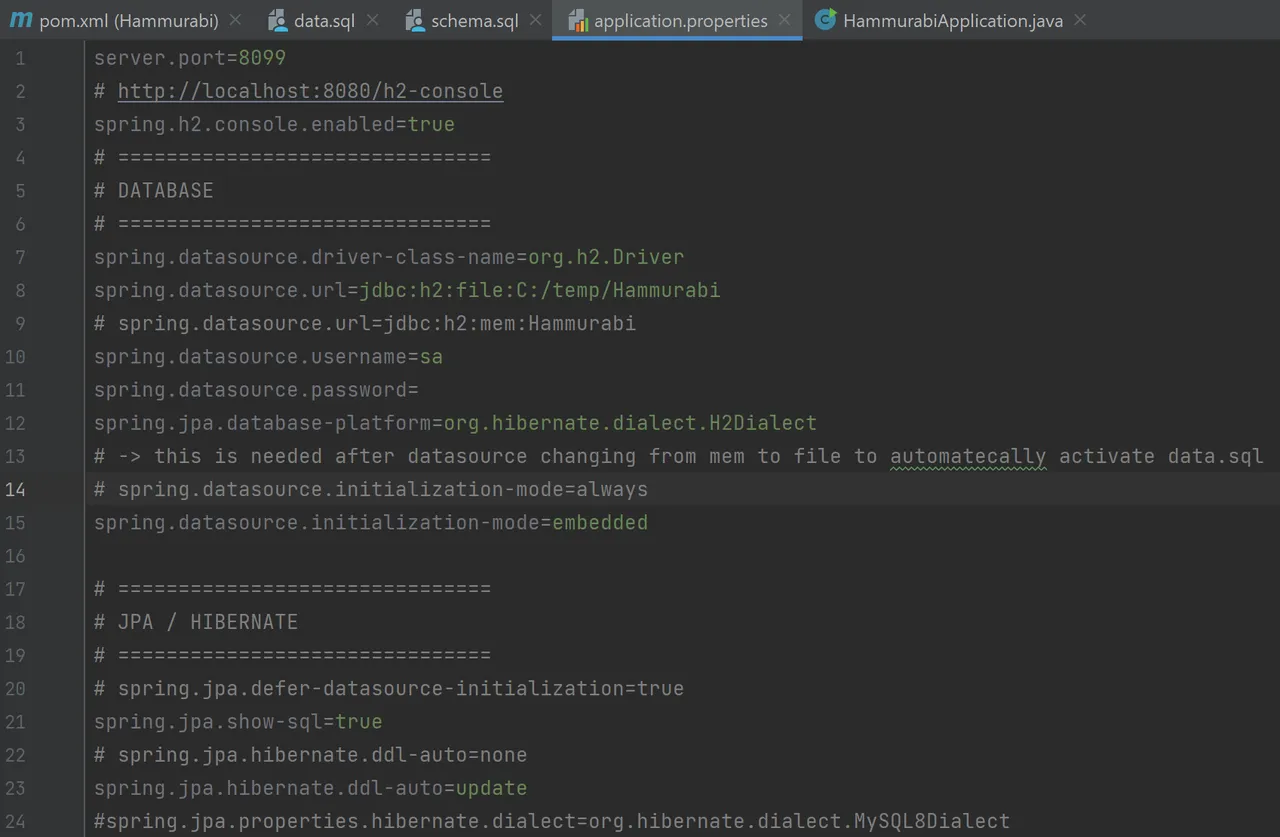Click the 'embedded' value
Image resolution: width=1280 pixels, height=837 pixels.
(600, 522)
